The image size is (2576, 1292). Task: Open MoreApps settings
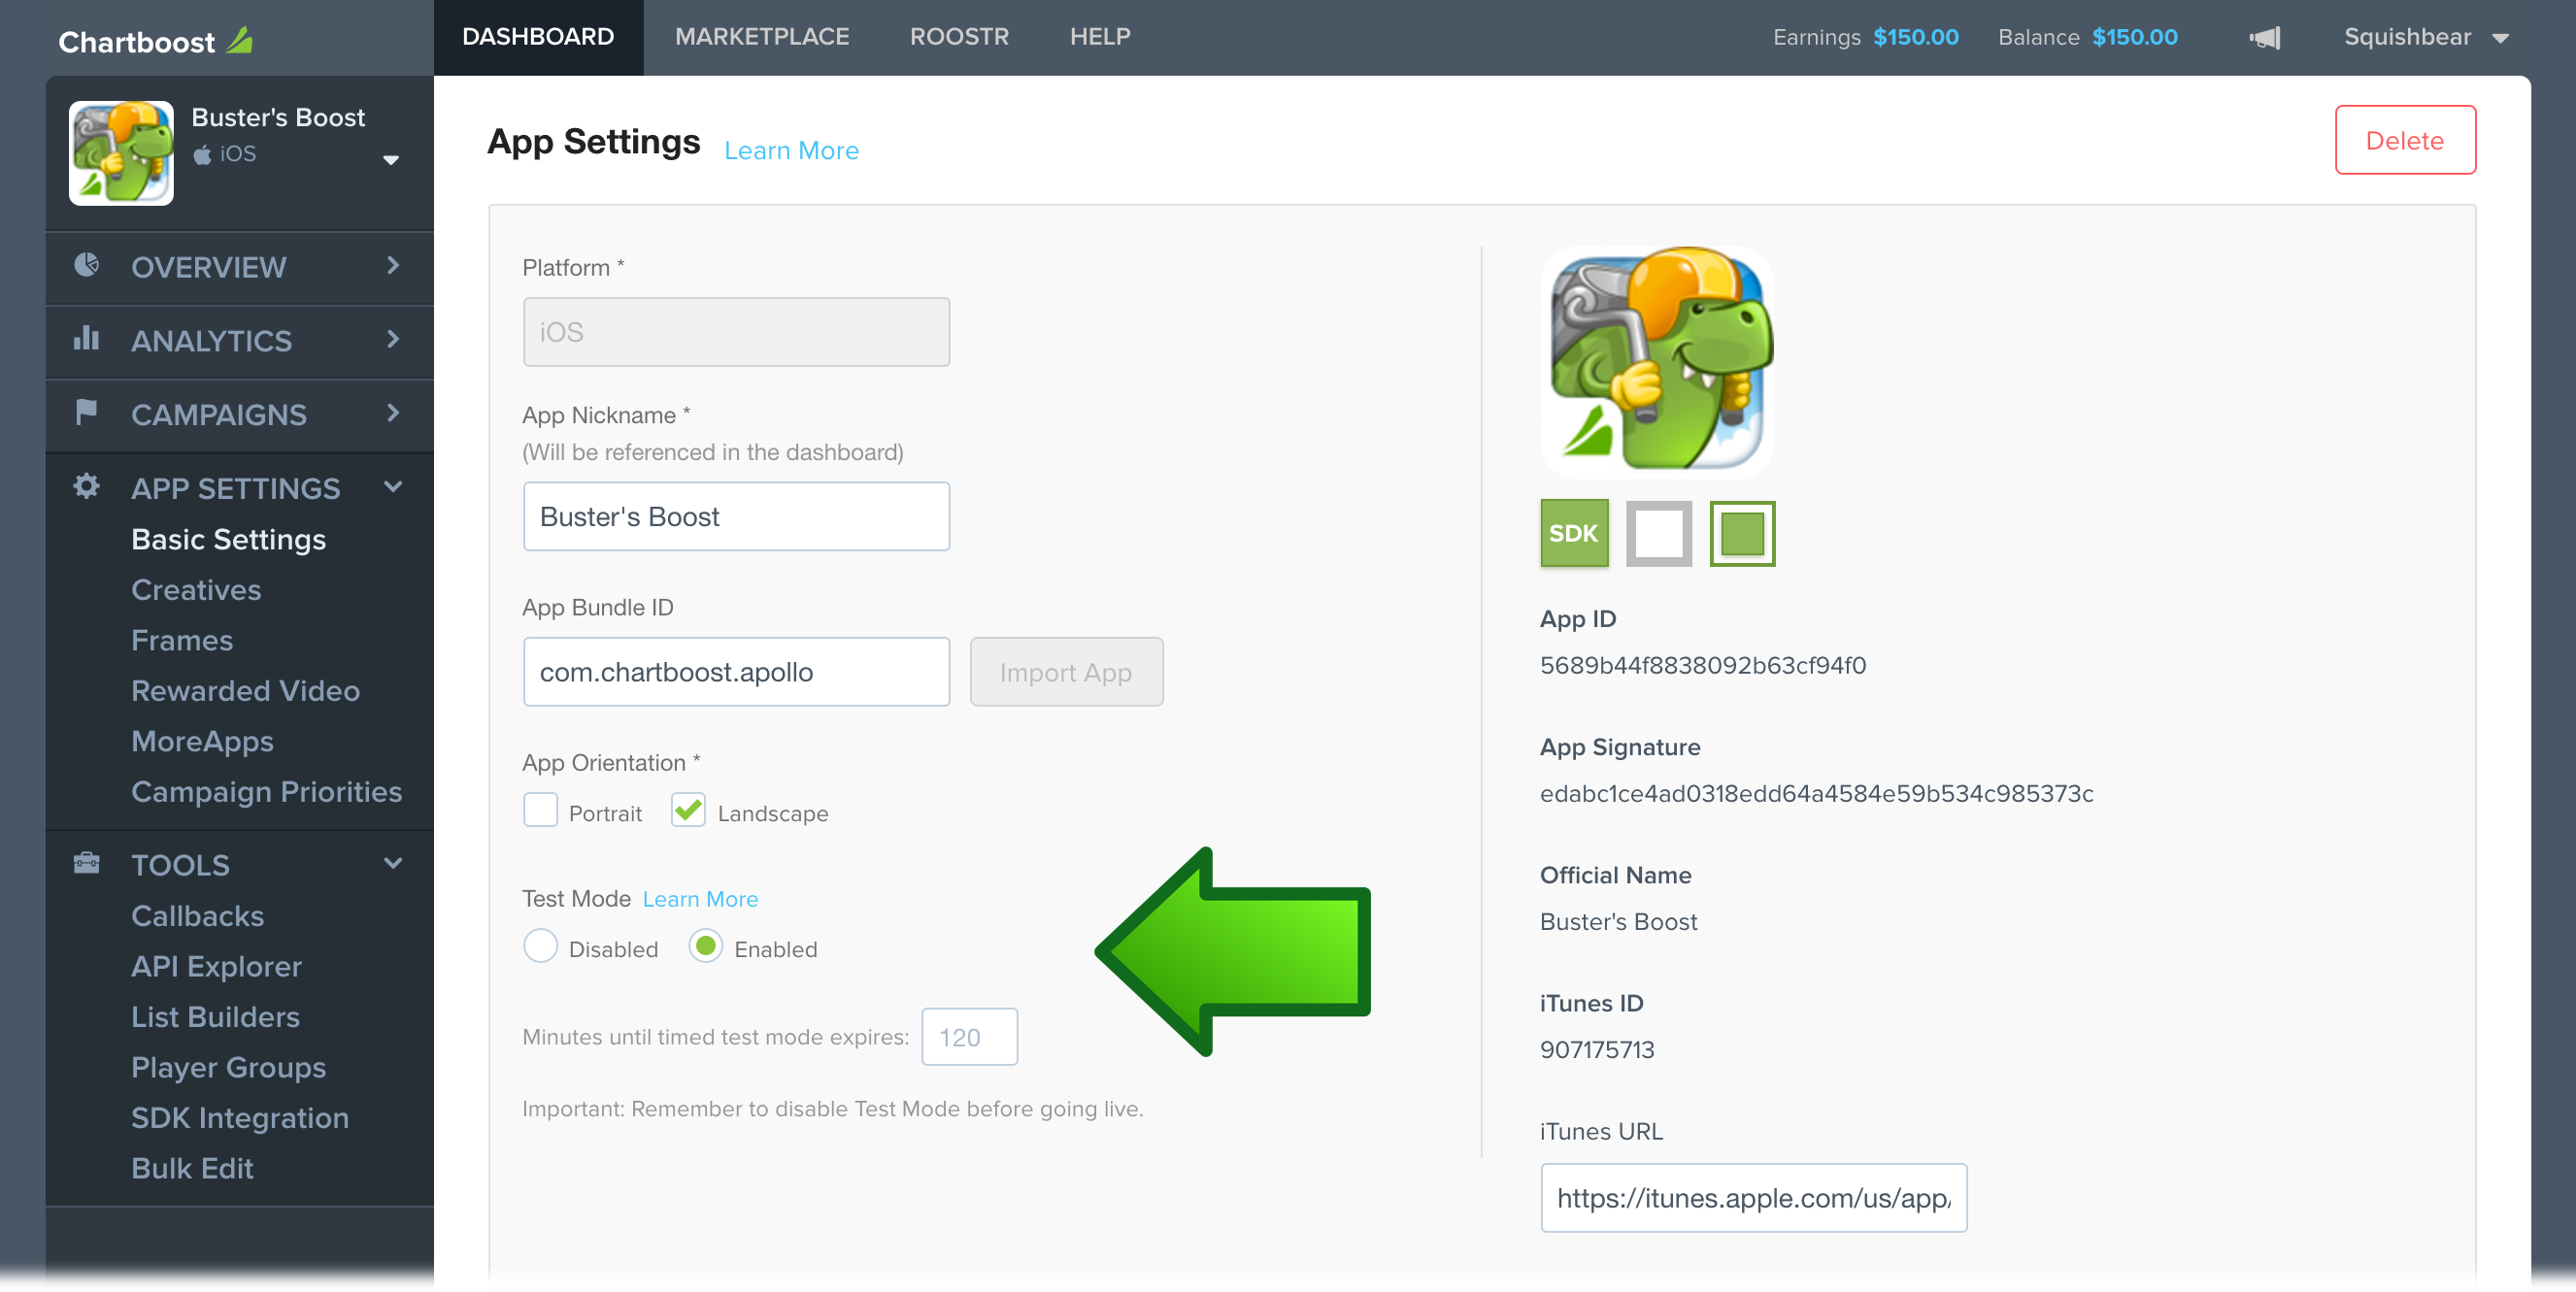click(203, 741)
